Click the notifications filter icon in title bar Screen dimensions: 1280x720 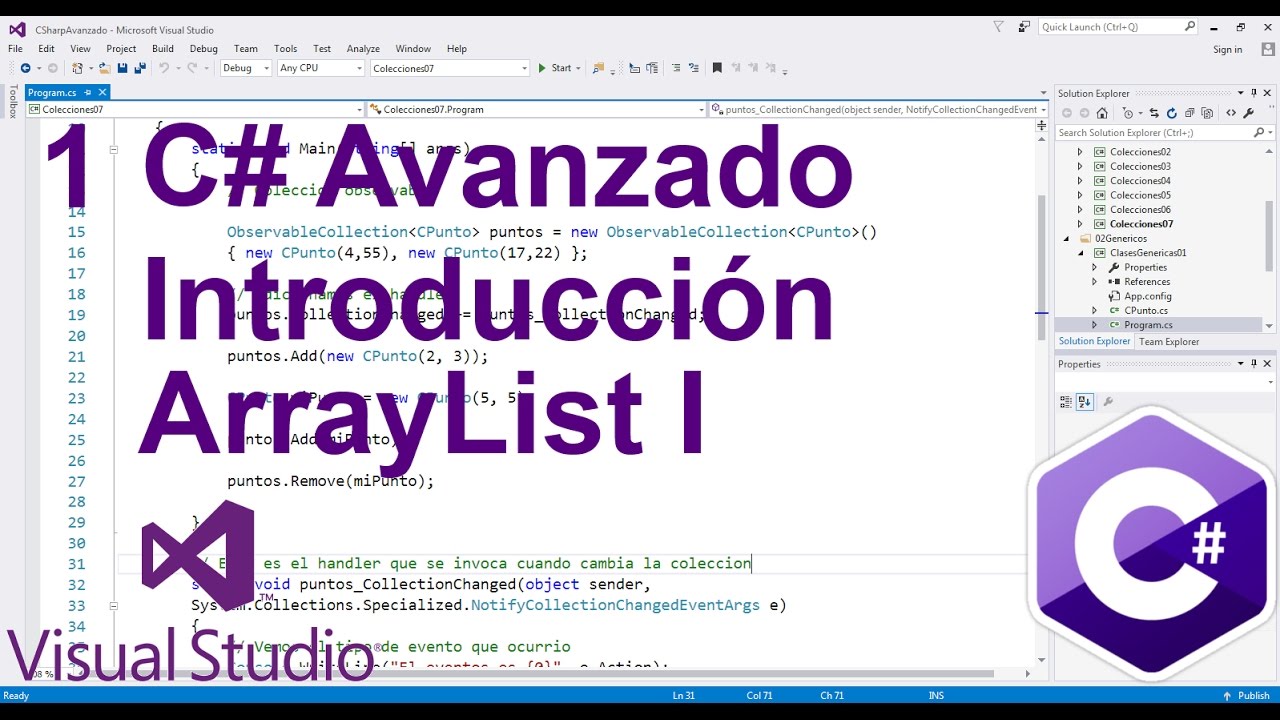point(999,26)
